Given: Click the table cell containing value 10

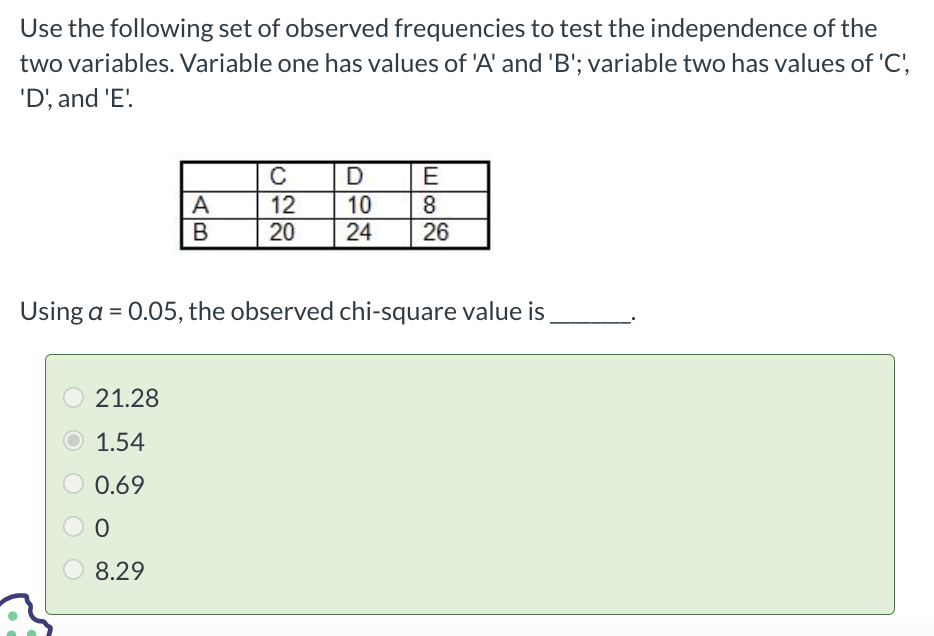Looking at the screenshot, I should pyautogui.click(x=355, y=206).
